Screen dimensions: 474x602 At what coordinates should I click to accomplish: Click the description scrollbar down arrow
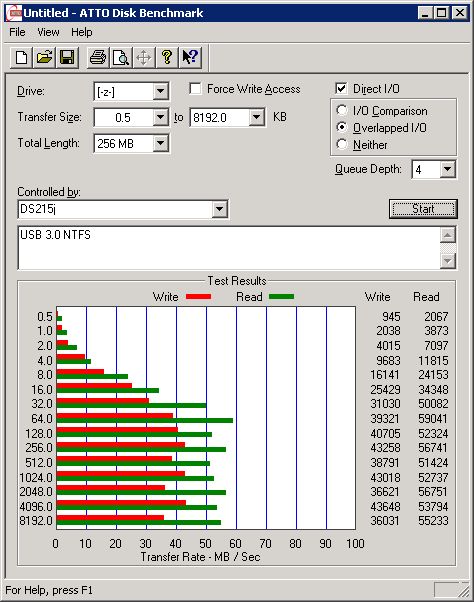coord(448,261)
